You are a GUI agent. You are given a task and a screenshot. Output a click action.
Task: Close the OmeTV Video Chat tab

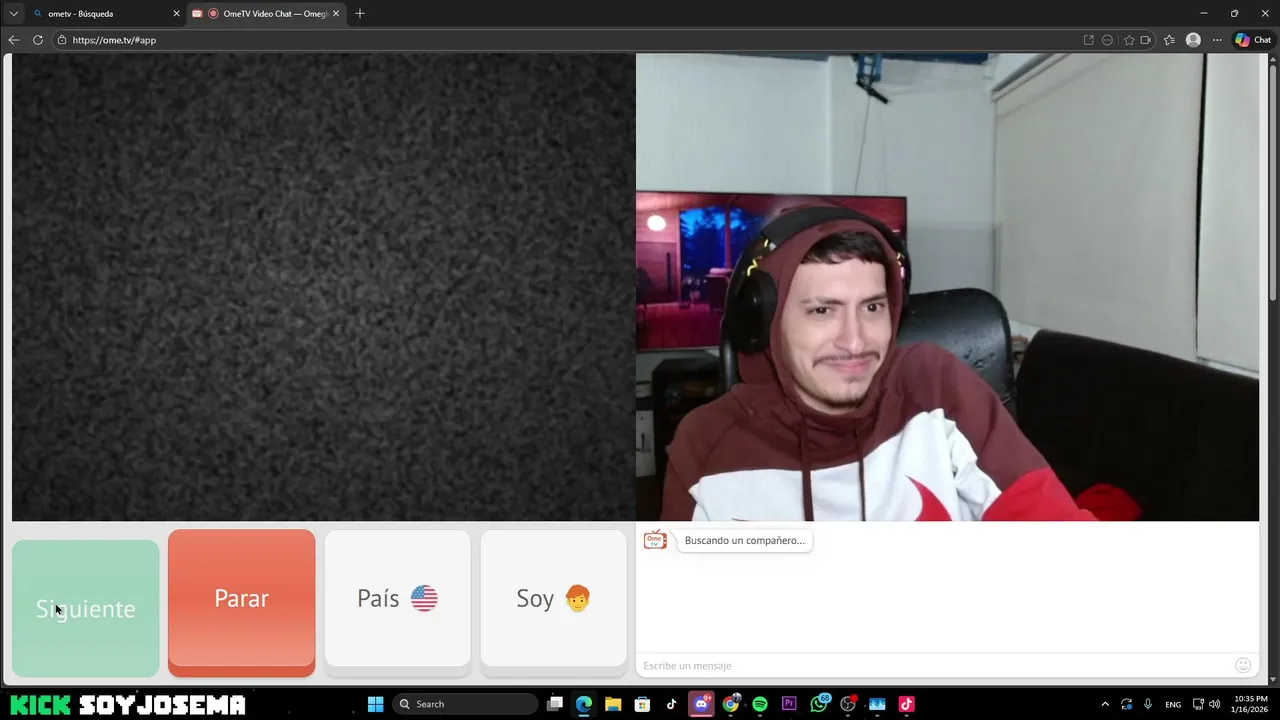pos(336,14)
